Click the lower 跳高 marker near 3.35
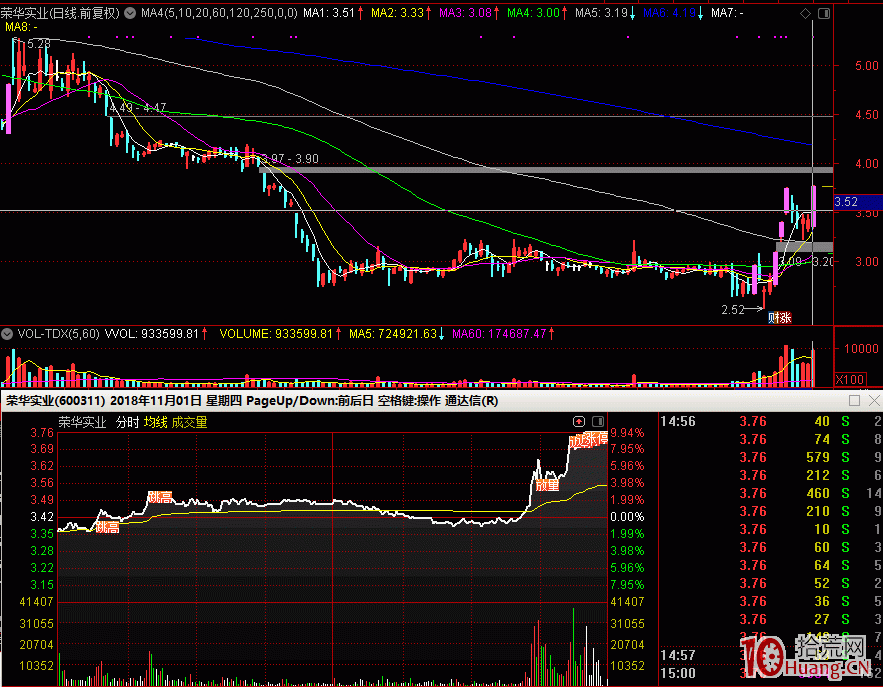The width and height of the screenshot is (883, 687). click(107, 528)
